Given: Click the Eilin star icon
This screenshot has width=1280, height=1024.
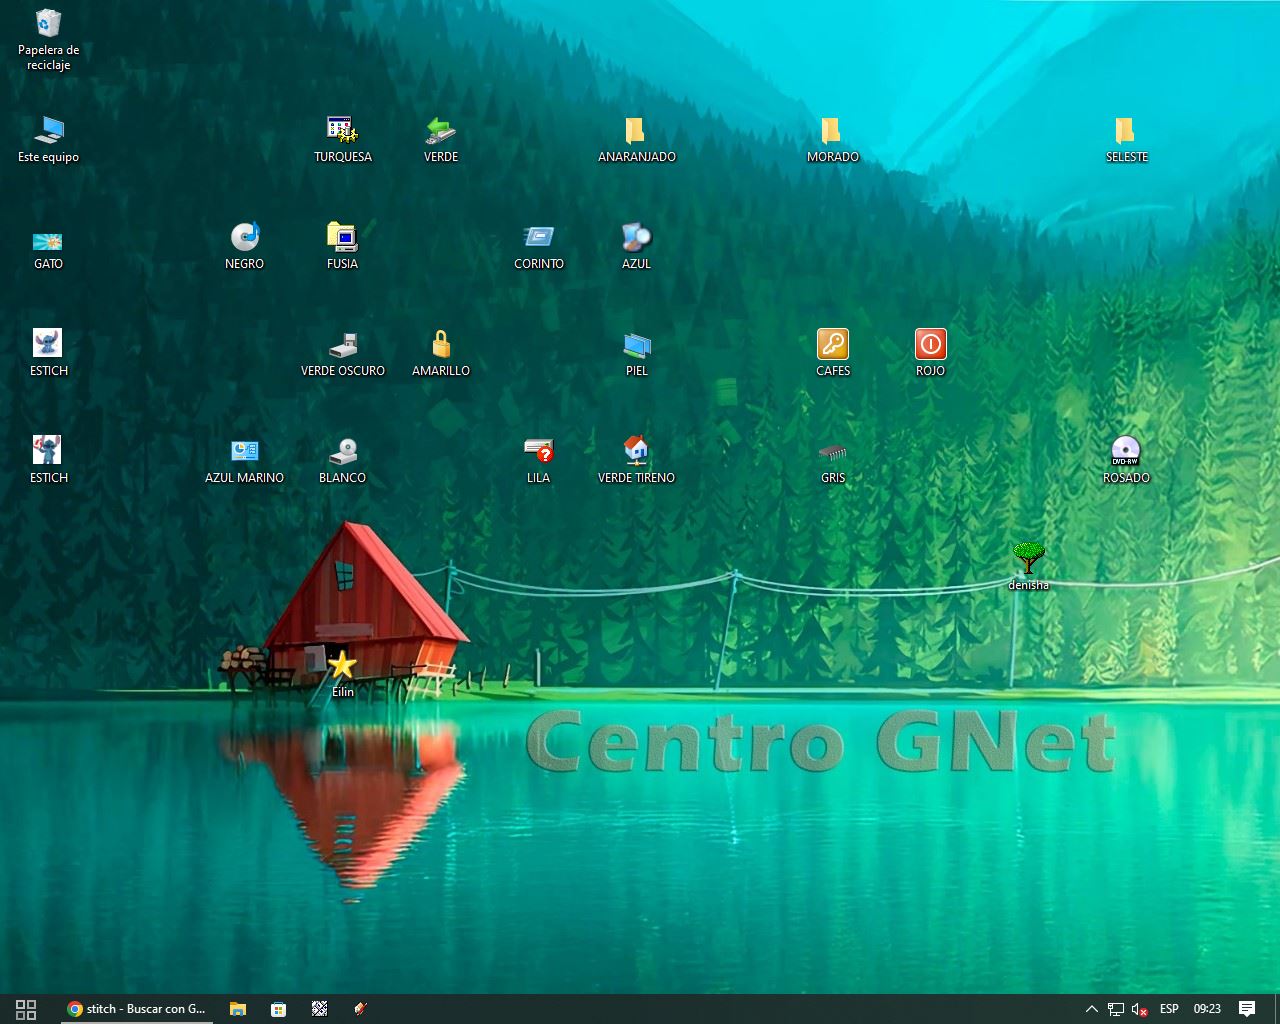Looking at the screenshot, I should tap(342, 665).
